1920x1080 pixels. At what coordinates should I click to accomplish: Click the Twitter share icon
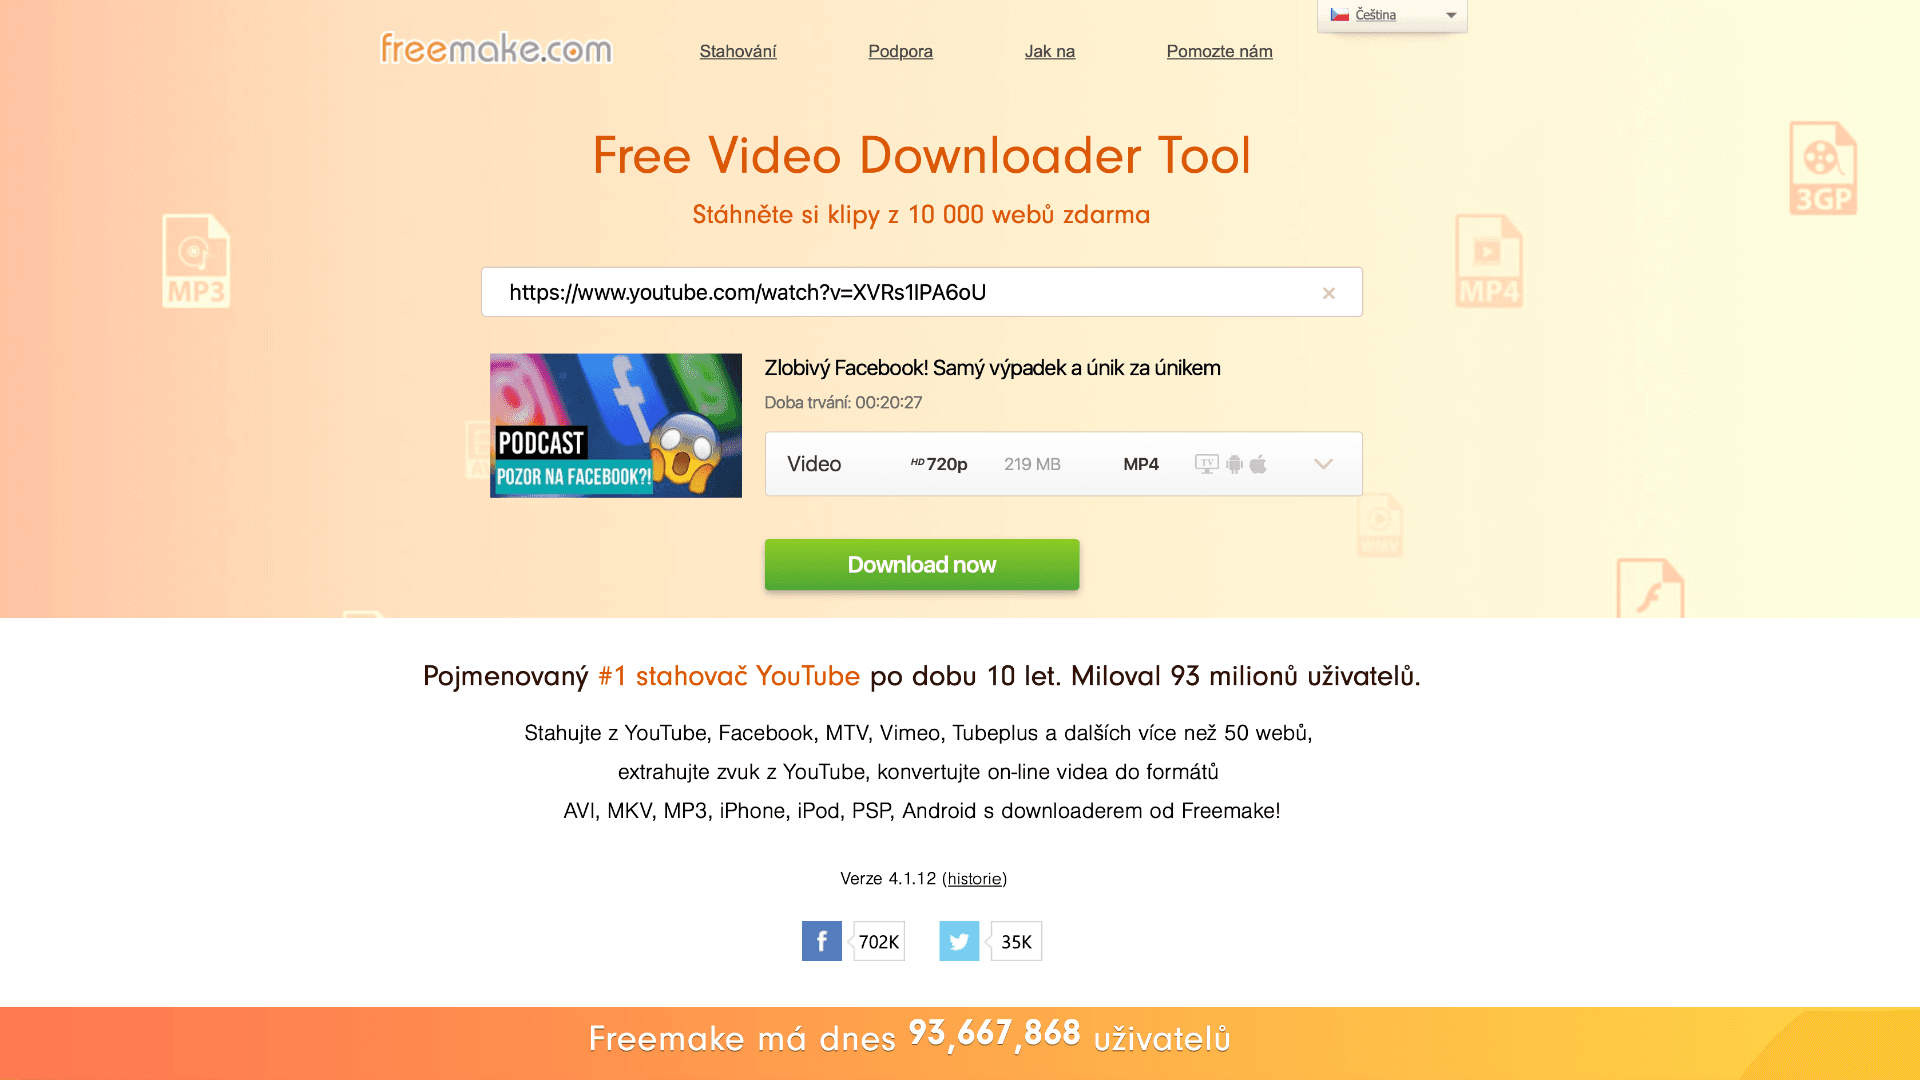(x=957, y=940)
